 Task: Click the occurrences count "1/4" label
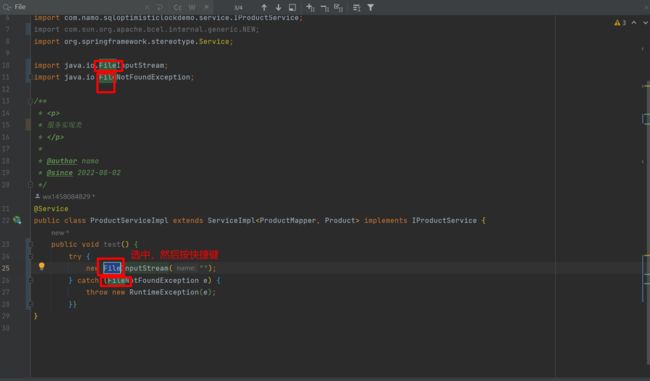tap(238, 7)
